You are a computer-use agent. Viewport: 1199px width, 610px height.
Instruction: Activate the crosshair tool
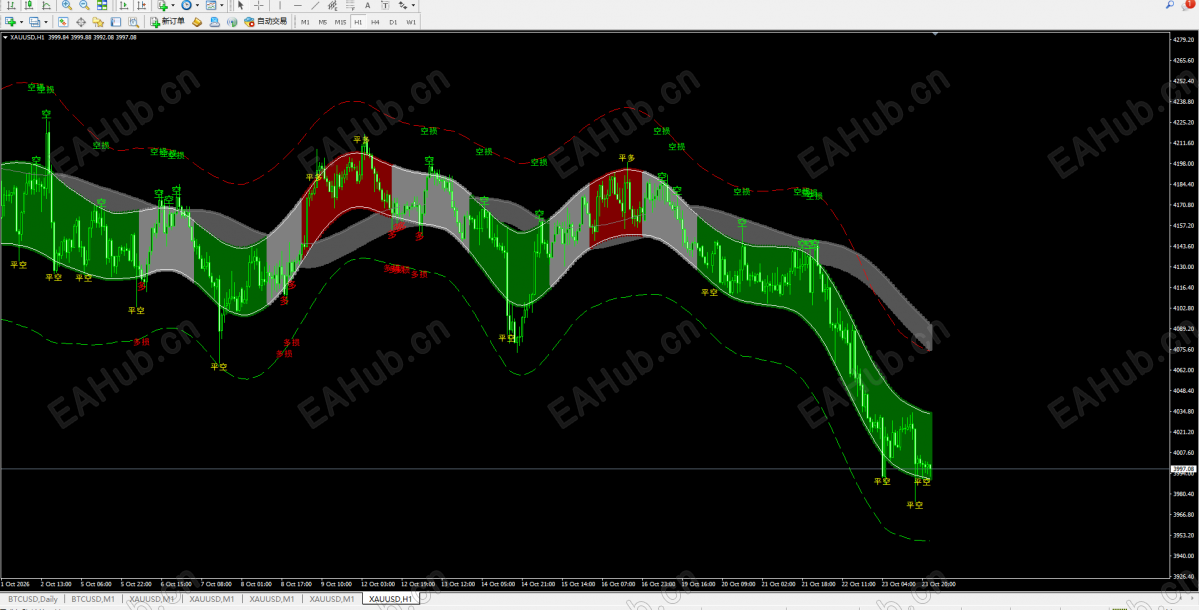pyautogui.click(x=259, y=5)
